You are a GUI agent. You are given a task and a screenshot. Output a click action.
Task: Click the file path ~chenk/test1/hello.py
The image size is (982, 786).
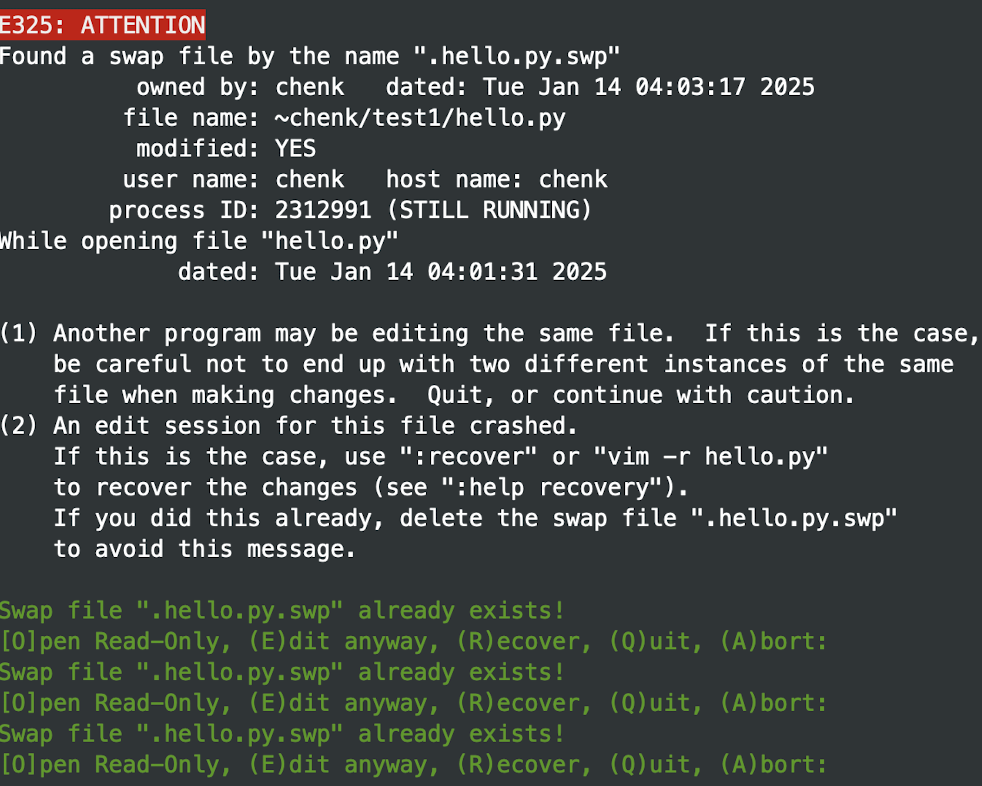pos(420,119)
